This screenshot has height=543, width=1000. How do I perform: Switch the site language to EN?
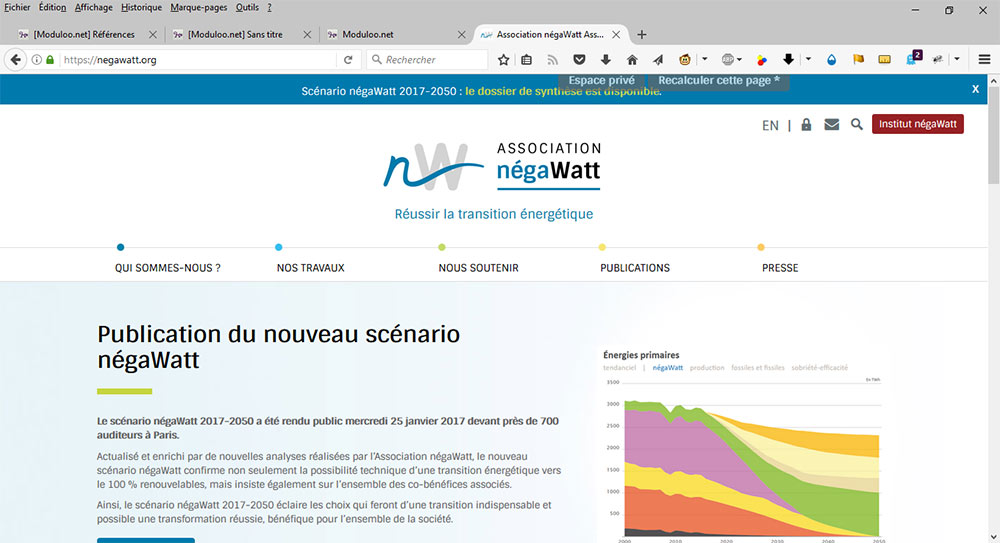[770, 125]
